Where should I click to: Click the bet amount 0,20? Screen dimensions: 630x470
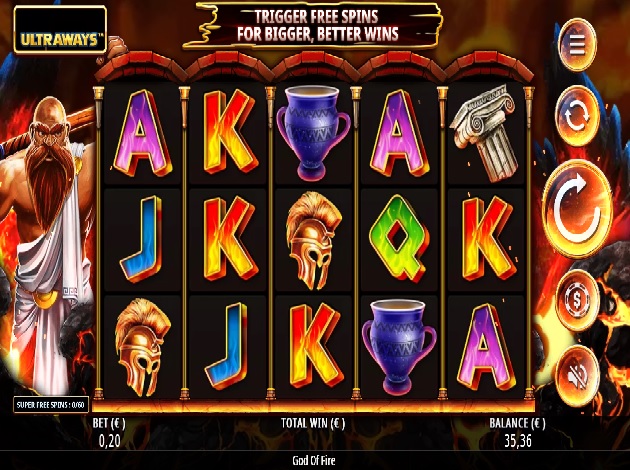[109, 441]
